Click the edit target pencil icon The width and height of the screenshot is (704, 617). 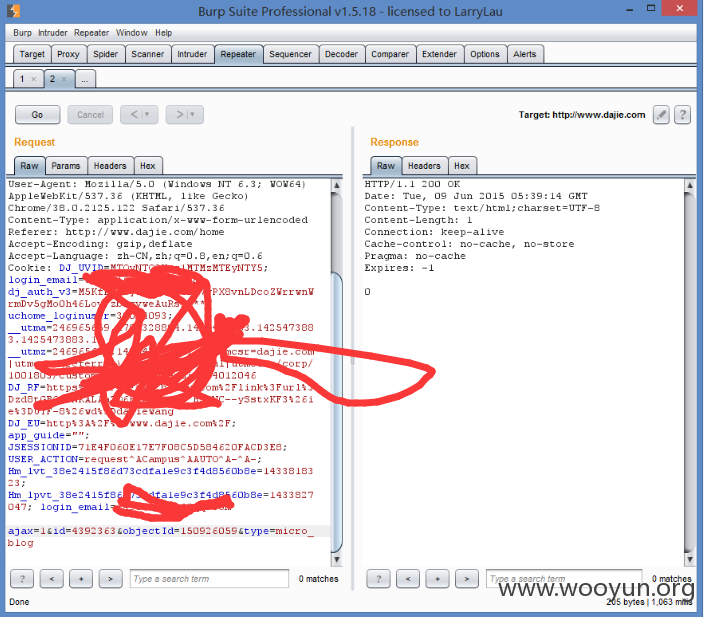(661, 115)
